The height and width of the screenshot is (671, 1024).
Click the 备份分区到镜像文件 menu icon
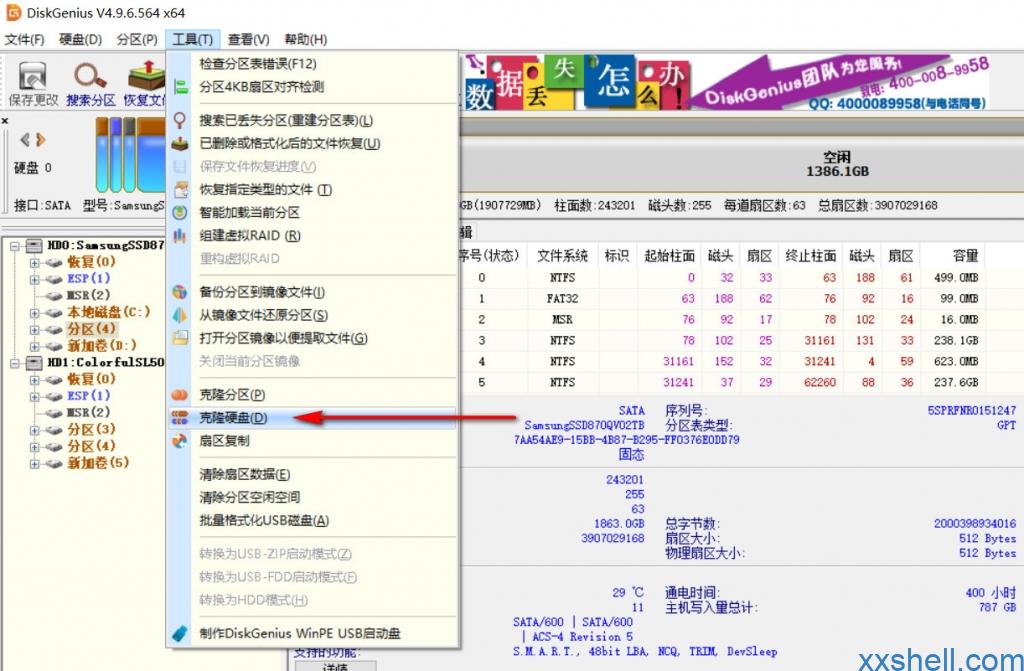(x=180, y=292)
